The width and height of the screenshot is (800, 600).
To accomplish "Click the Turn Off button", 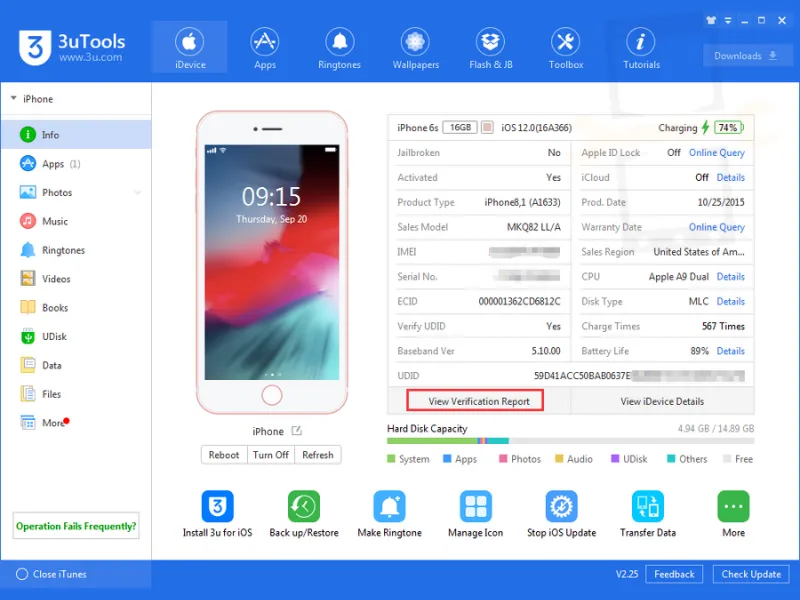I will 271,455.
